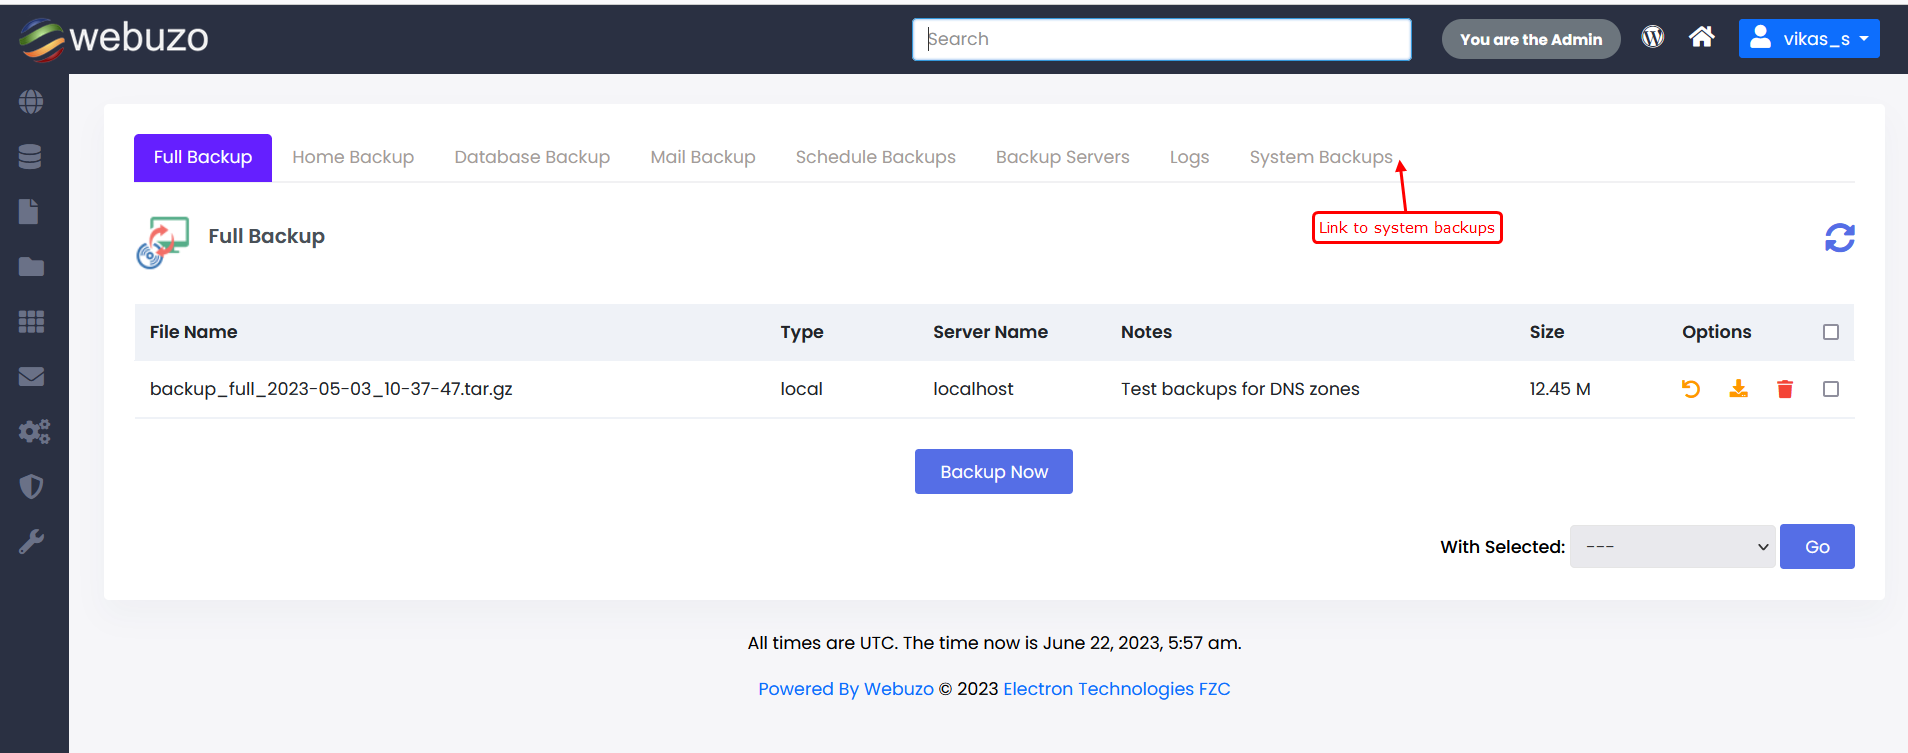Refresh the Full Backup list

[x=1839, y=238]
